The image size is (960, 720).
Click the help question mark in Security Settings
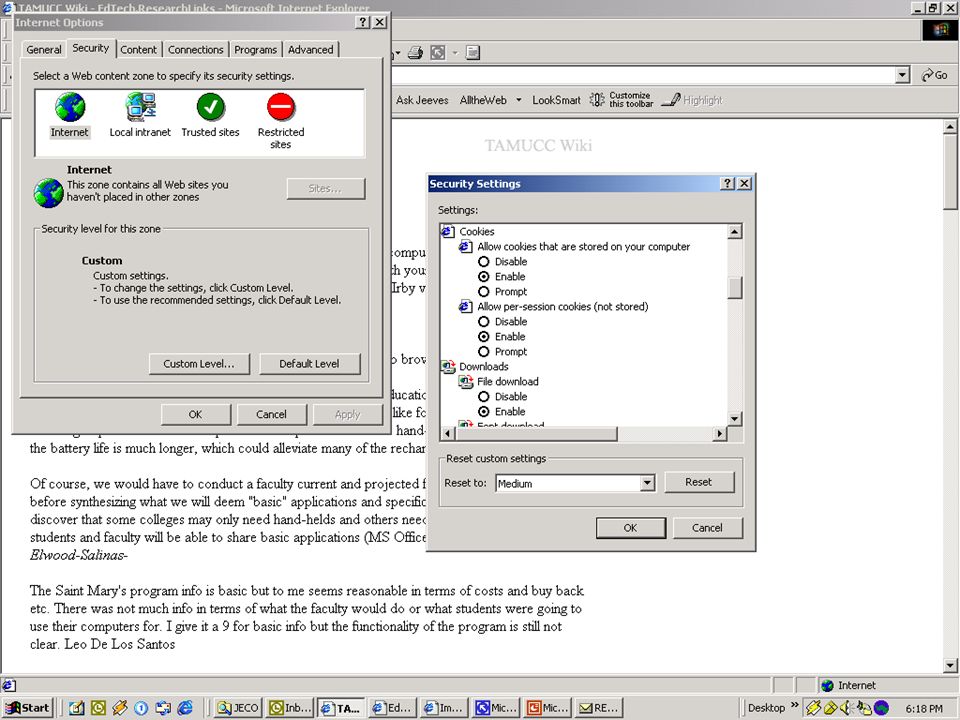pyautogui.click(x=727, y=184)
